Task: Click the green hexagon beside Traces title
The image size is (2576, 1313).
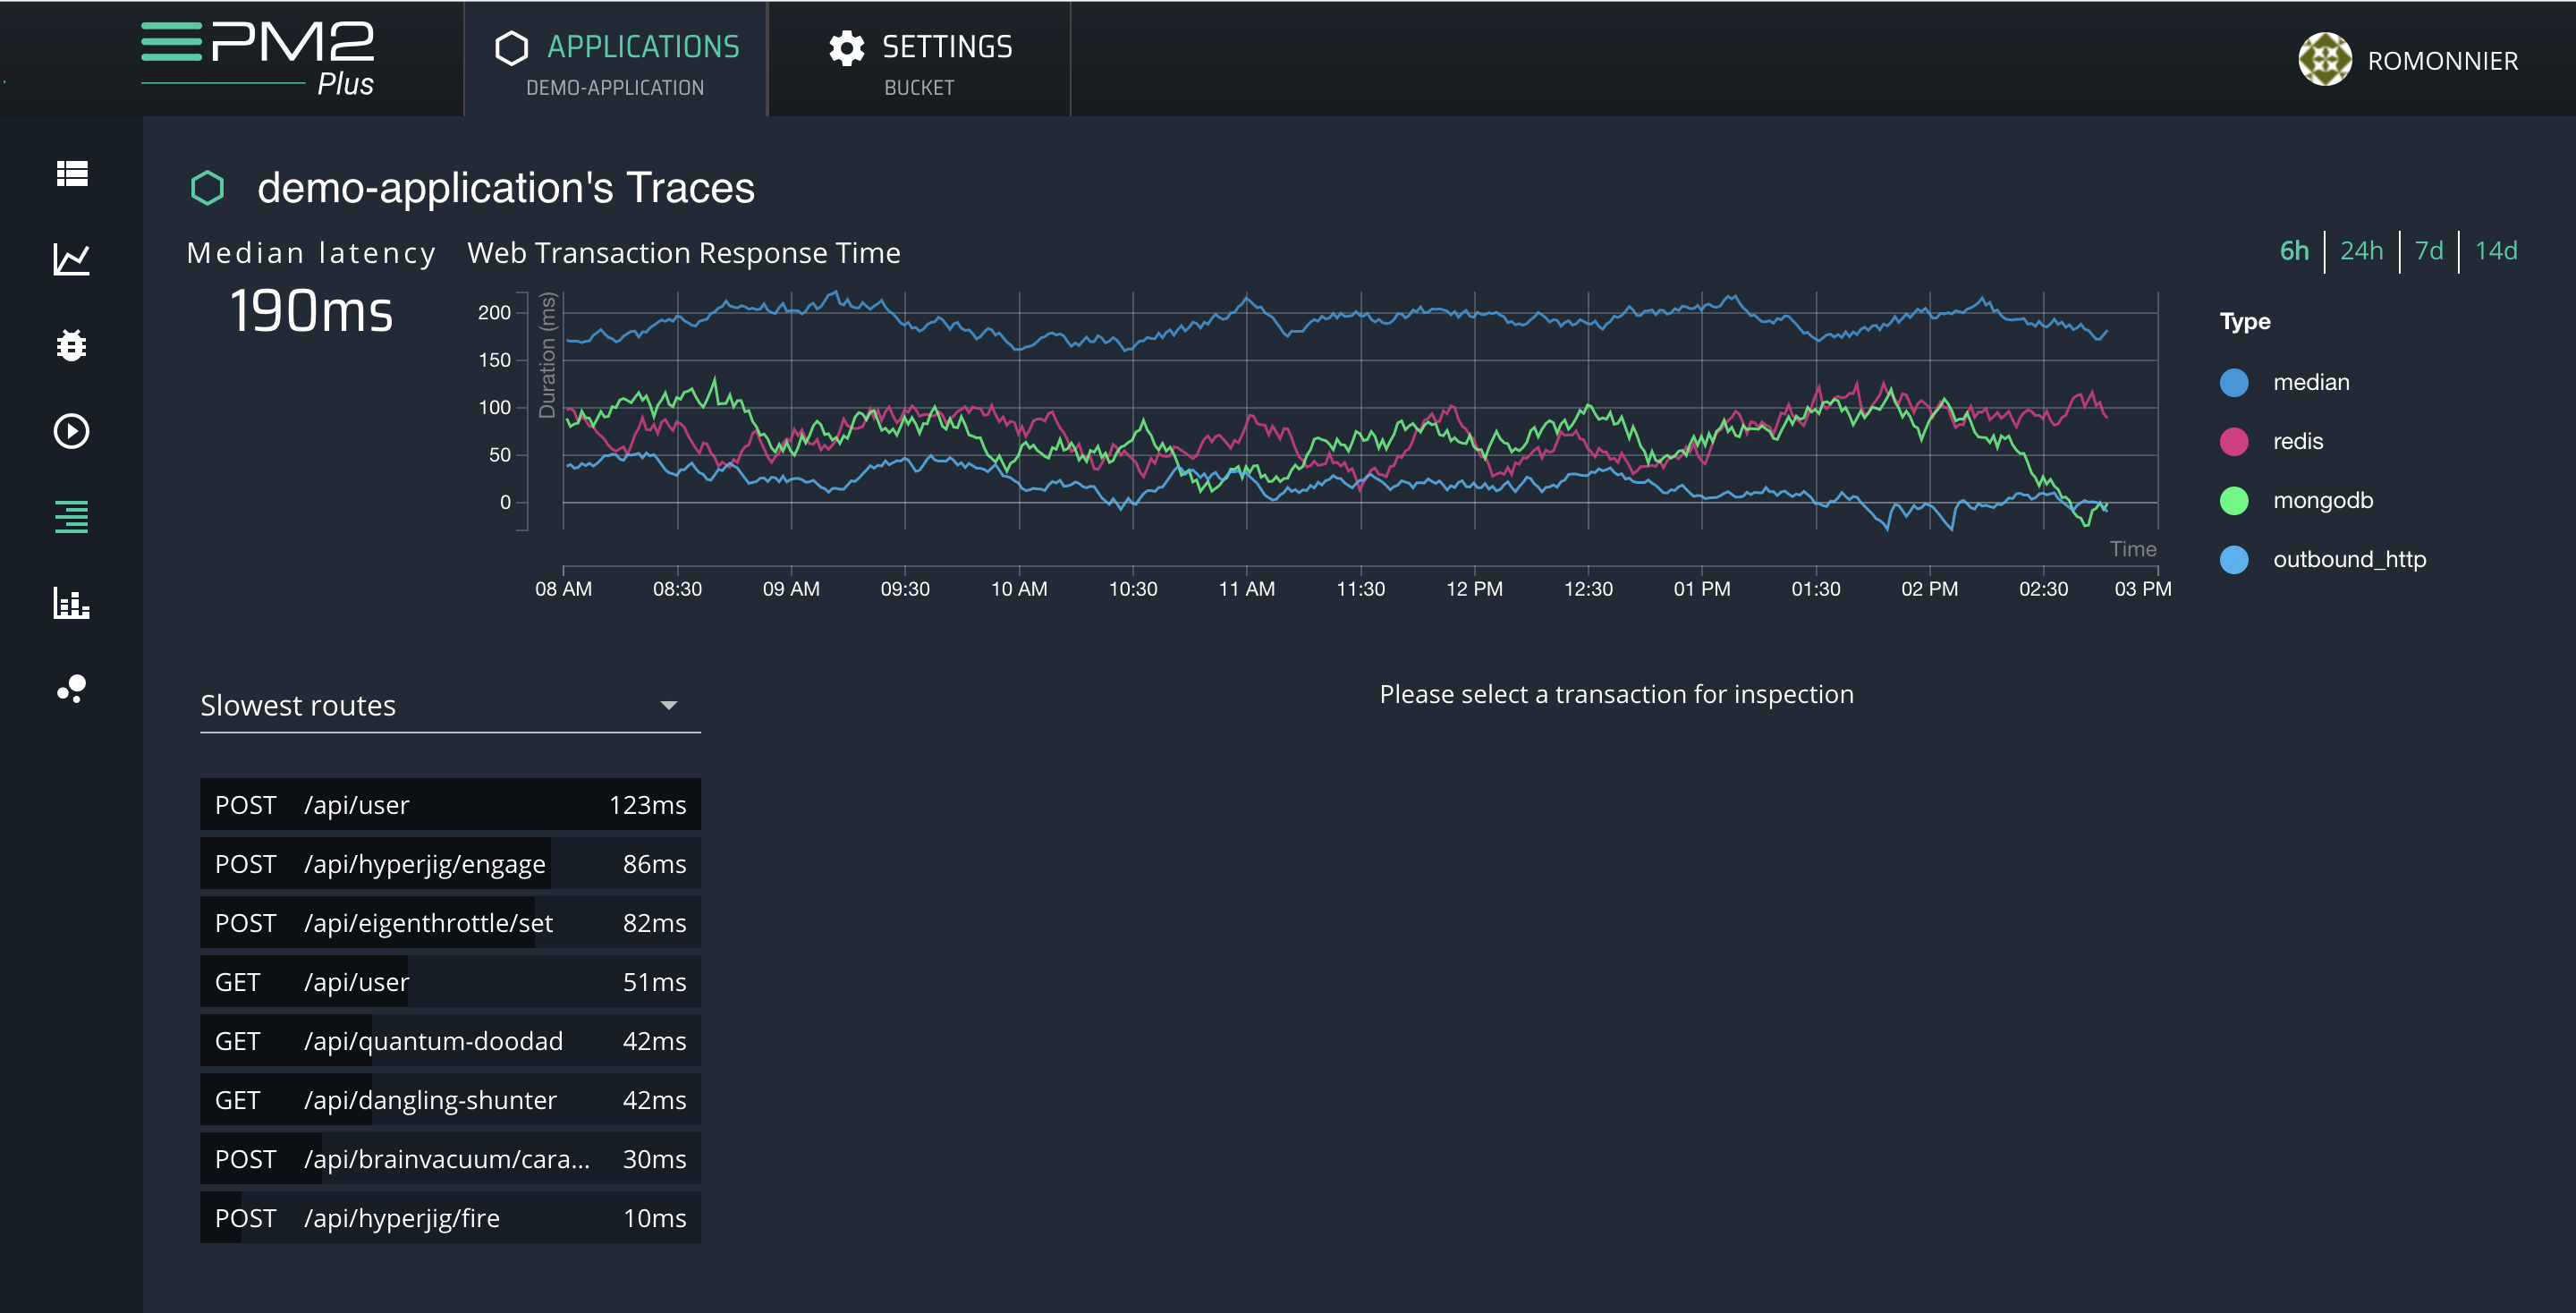Action: 208,188
